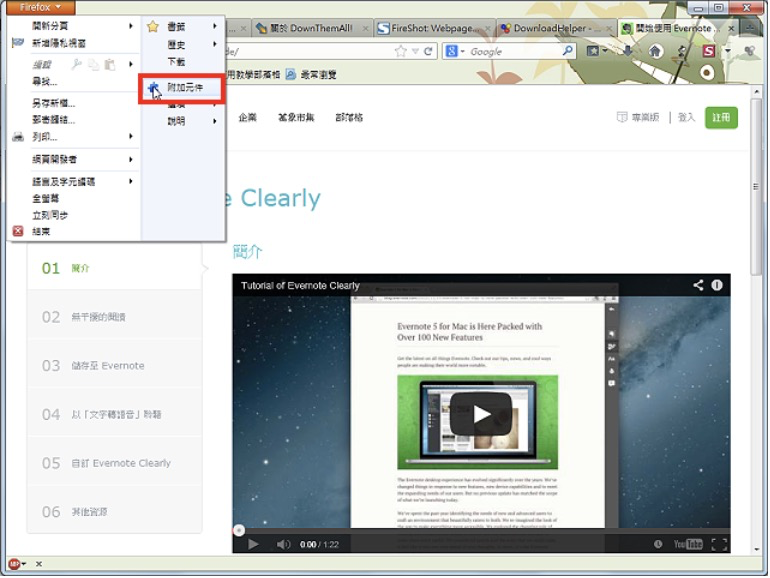This screenshot has width=770, height=578.
Task: Click the reload page icon
Action: click(x=428, y=51)
